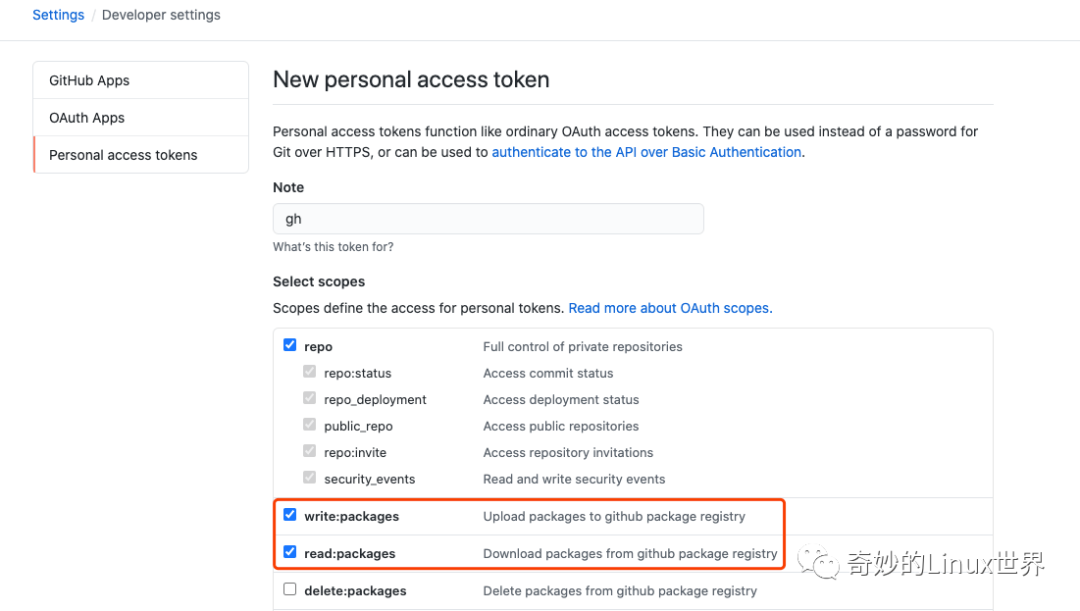Viewport: 1080px width, 611px height.
Task: Uncheck the write:packages scope
Action: pos(290,515)
